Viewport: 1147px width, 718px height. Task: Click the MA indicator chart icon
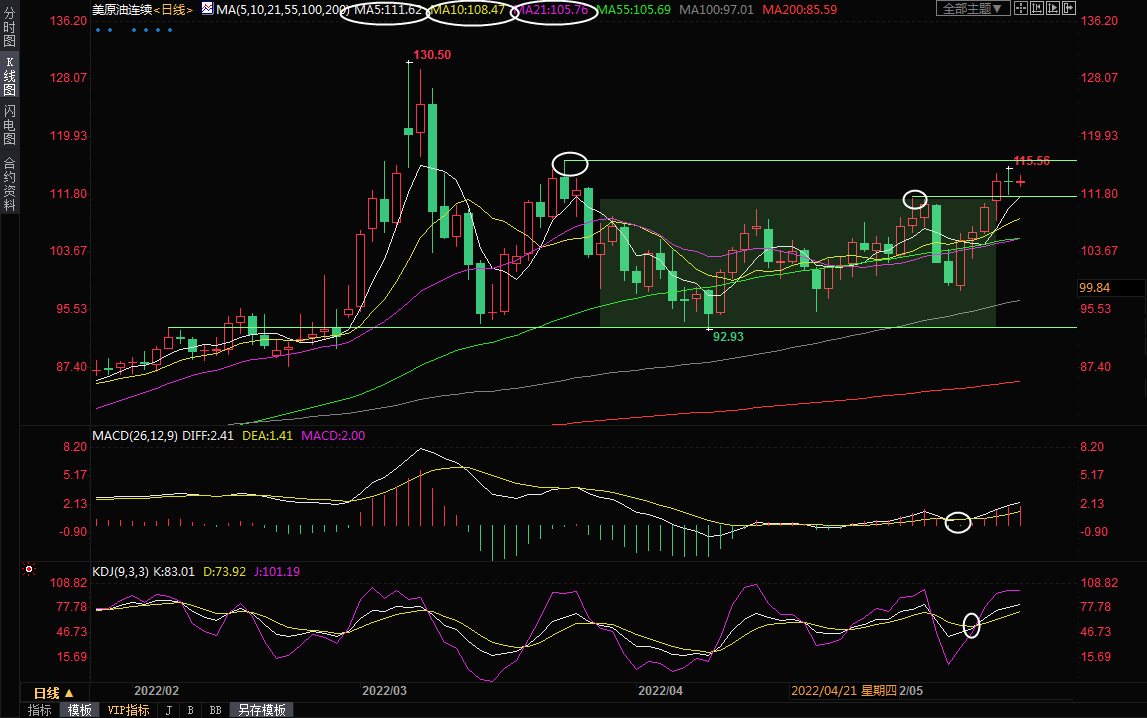point(207,9)
